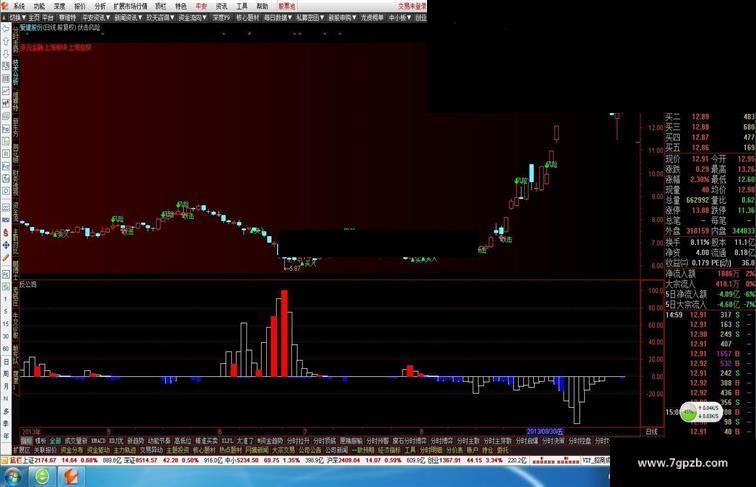Click the blue four-way arrows sidebar icon
This screenshot has width=756, height=487.
6,245
